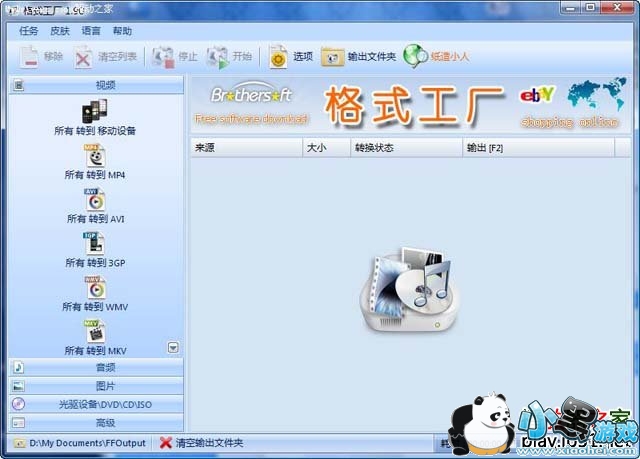Open the 语言 language menu

tap(91, 31)
